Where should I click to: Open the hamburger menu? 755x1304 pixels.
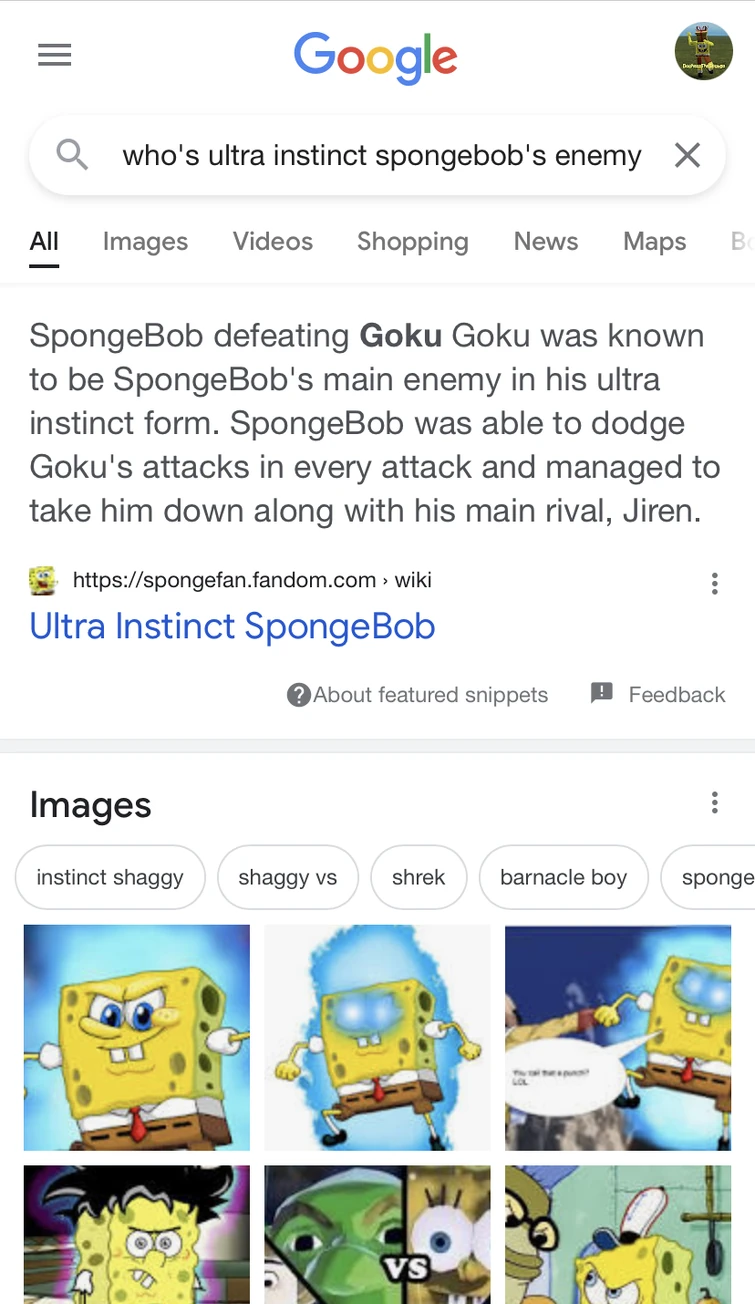(54, 55)
